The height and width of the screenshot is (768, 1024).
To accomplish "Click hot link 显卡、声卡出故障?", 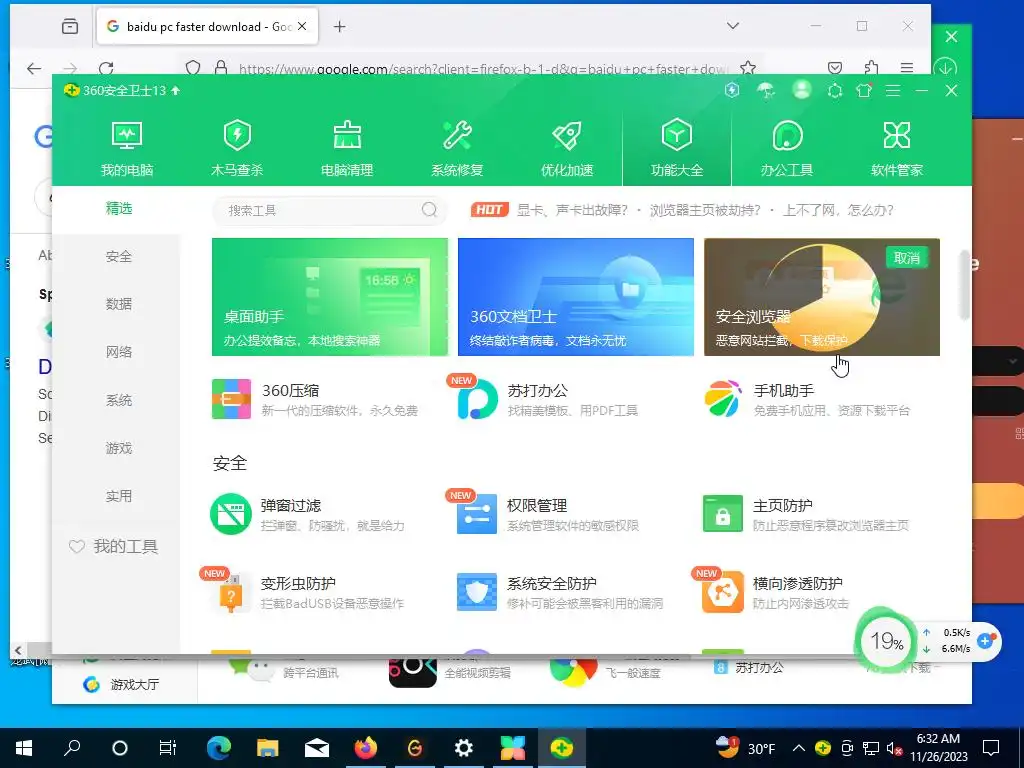I will (572, 210).
